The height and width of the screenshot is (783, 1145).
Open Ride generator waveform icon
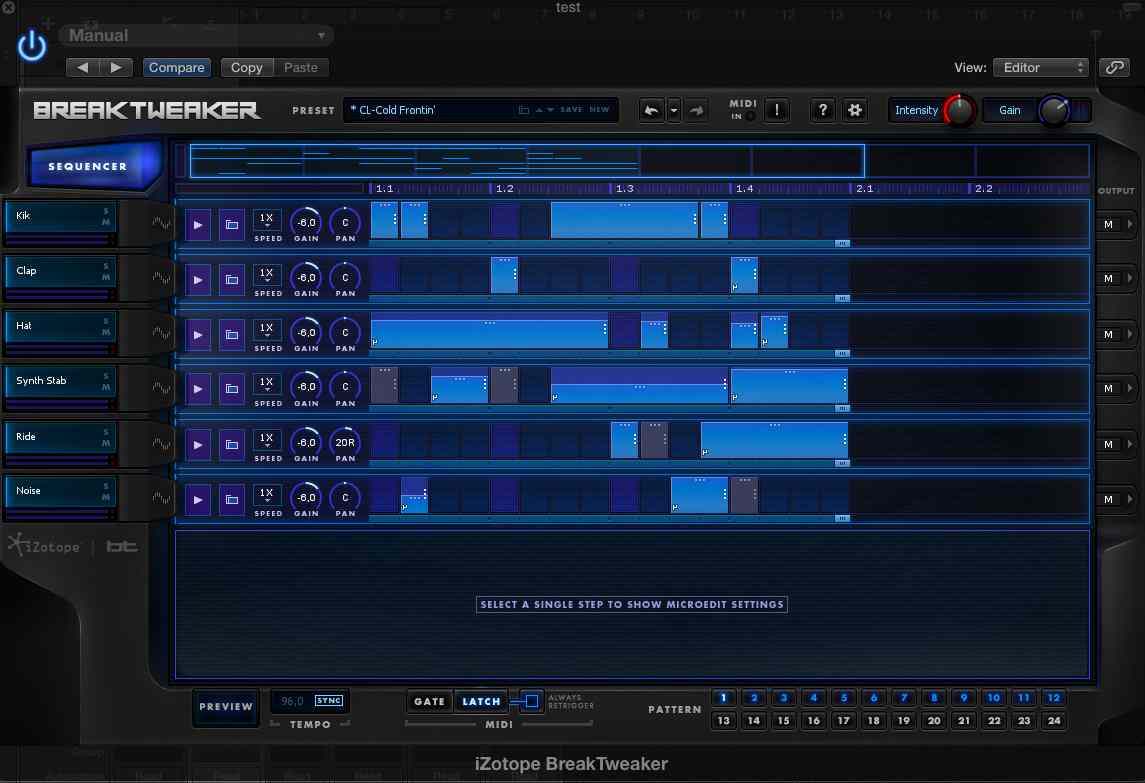161,444
